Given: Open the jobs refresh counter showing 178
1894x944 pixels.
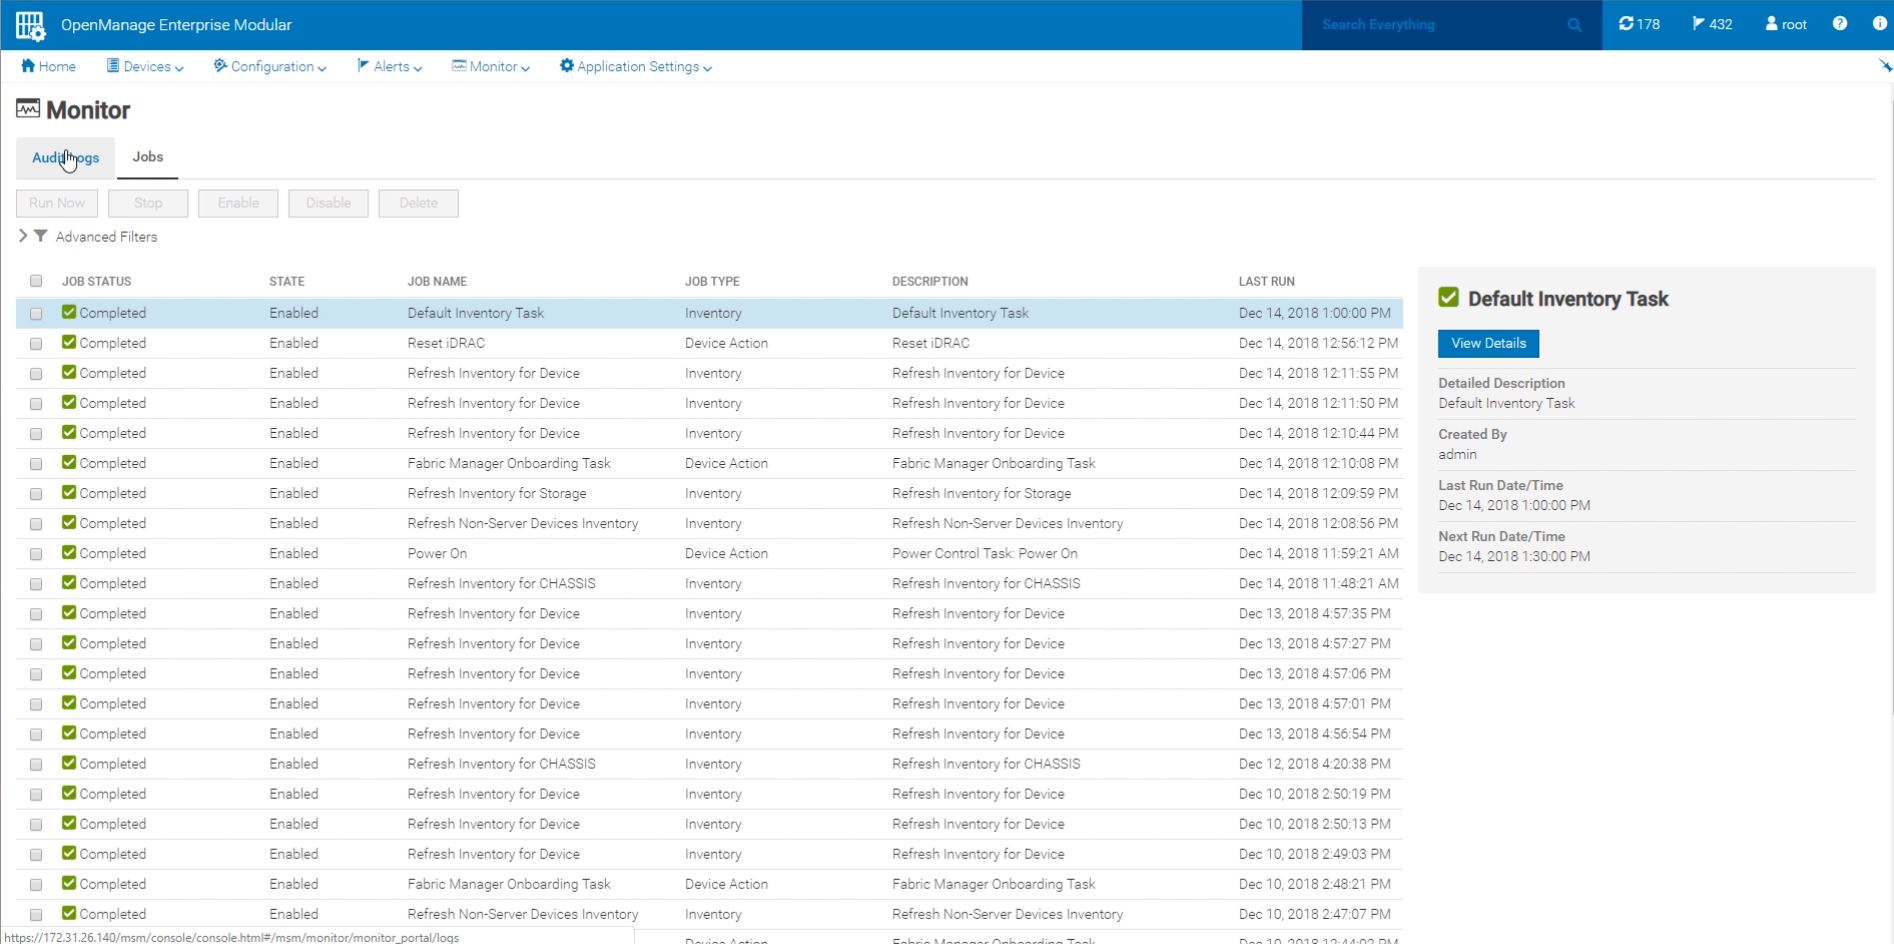Looking at the screenshot, I should click(x=1639, y=24).
